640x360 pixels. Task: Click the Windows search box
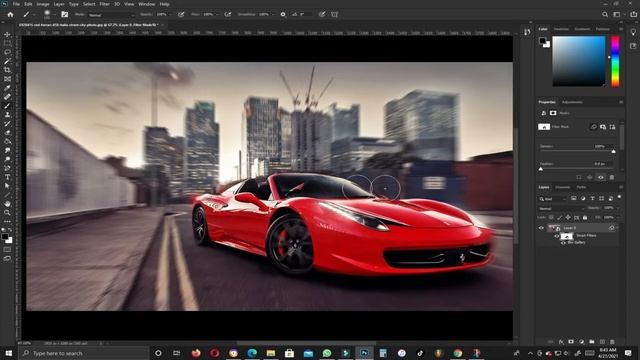(x=84, y=353)
